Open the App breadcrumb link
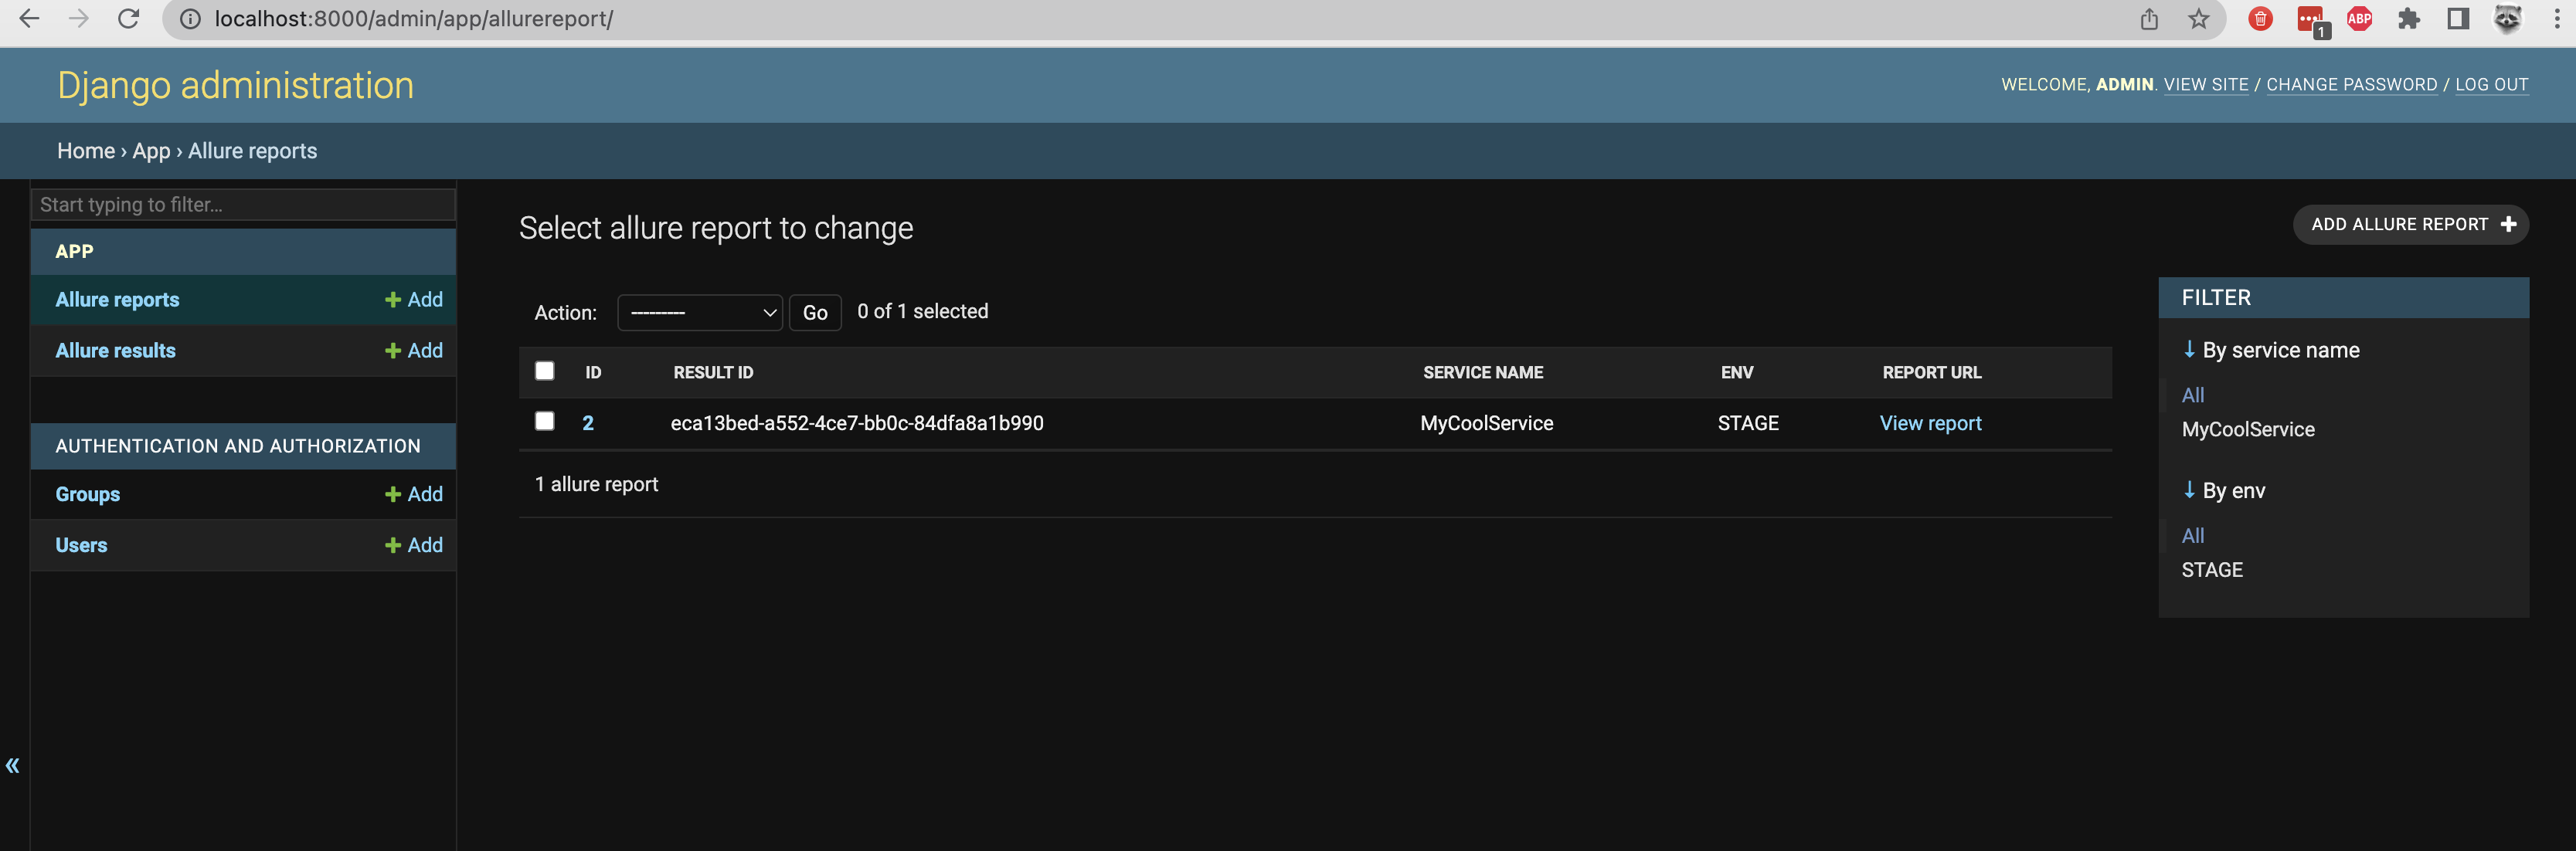 pyautogui.click(x=151, y=150)
